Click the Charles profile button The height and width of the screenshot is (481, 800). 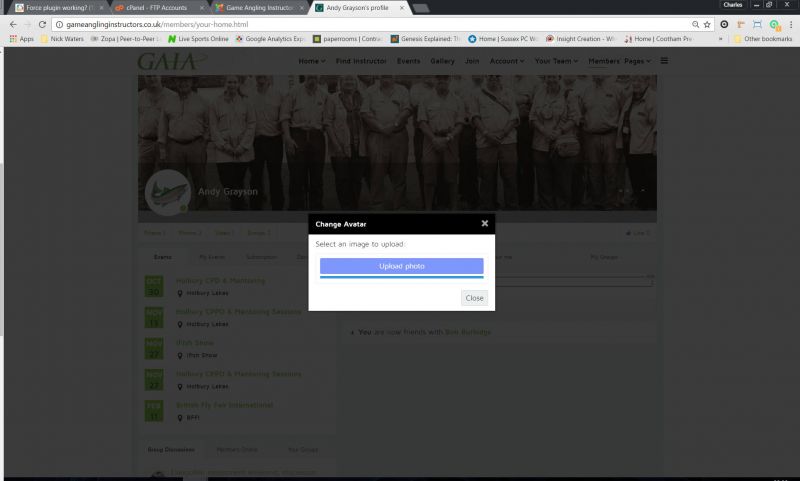coord(733,5)
